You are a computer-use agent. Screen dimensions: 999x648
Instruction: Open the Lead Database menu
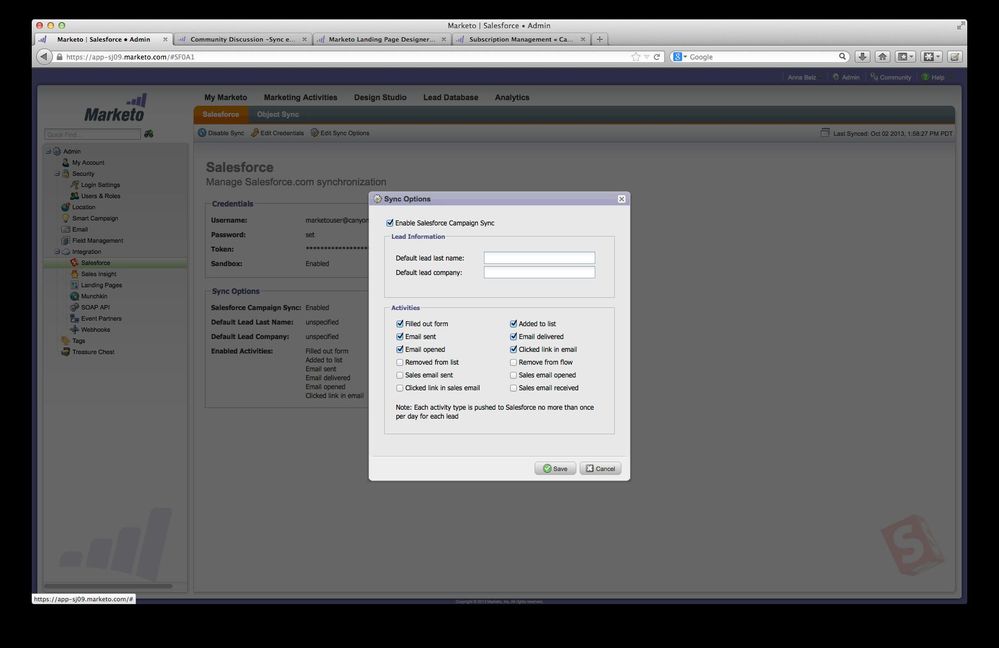450,97
